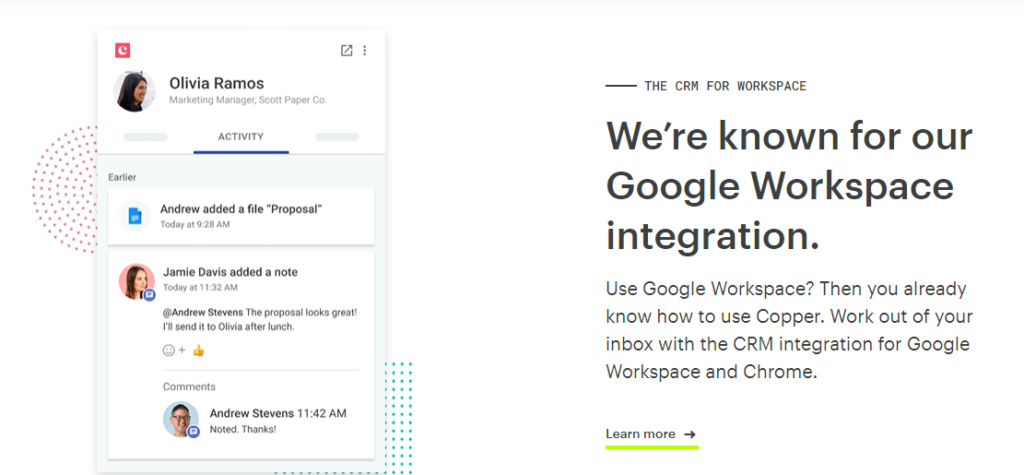The image size is (1024, 475).
Task: Click "Use Google Workspace?" description paragraph
Action: (x=790, y=330)
